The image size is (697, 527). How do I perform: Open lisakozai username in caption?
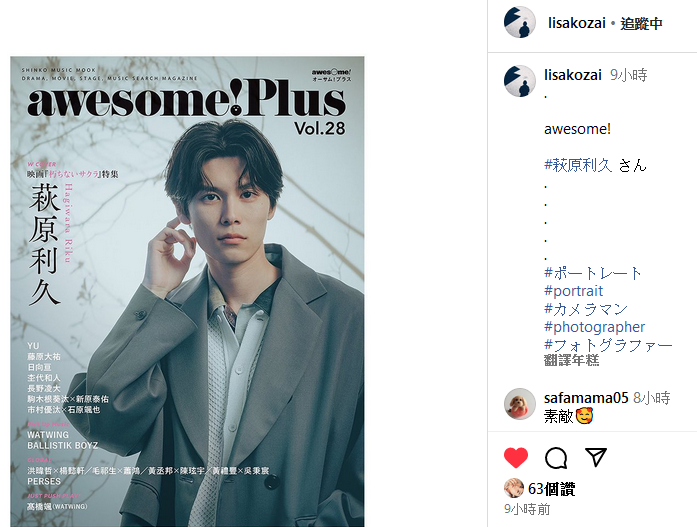(573, 75)
